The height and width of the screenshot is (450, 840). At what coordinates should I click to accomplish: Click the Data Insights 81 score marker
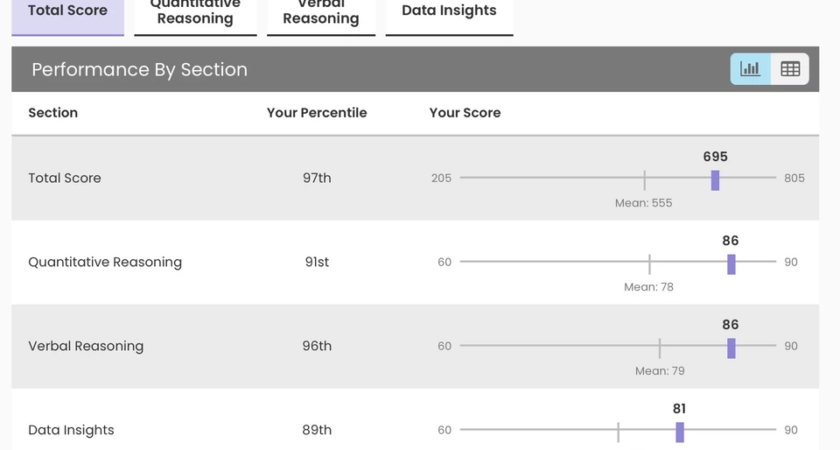click(x=680, y=432)
